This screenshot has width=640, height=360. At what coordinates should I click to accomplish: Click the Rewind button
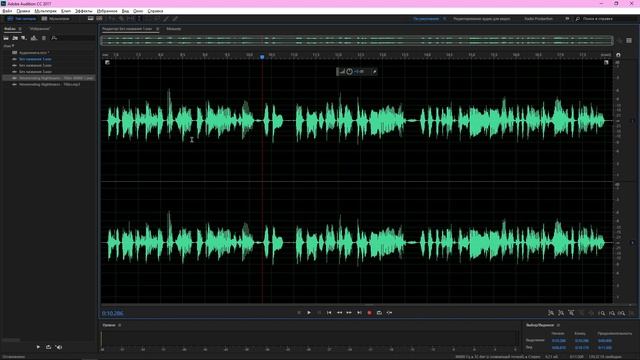pos(339,313)
